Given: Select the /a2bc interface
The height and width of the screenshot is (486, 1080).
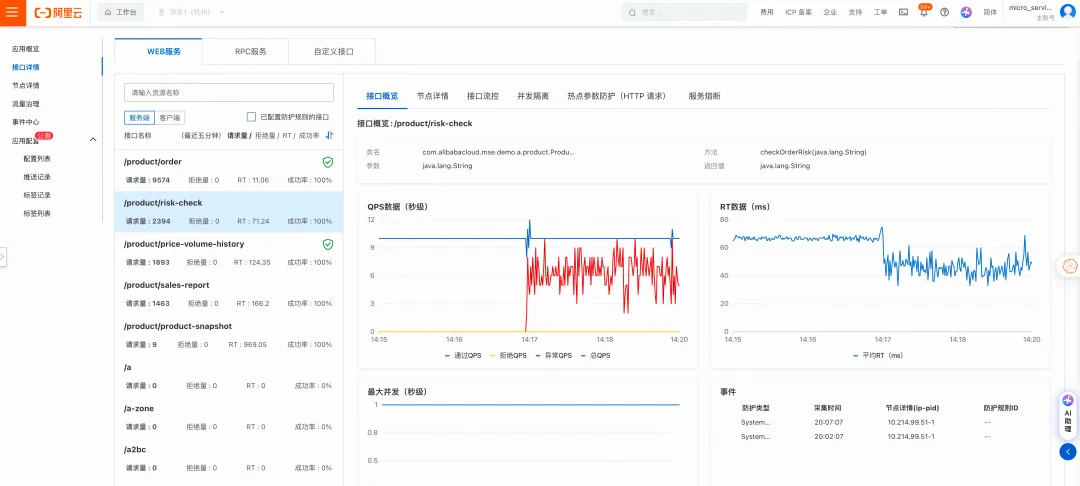Looking at the screenshot, I should [x=229, y=458].
